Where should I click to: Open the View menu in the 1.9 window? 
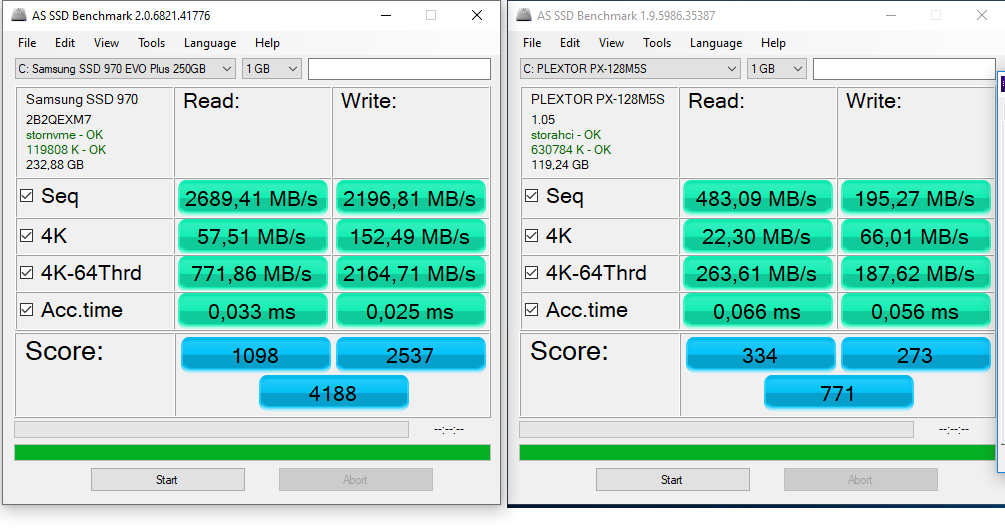(611, 43)
